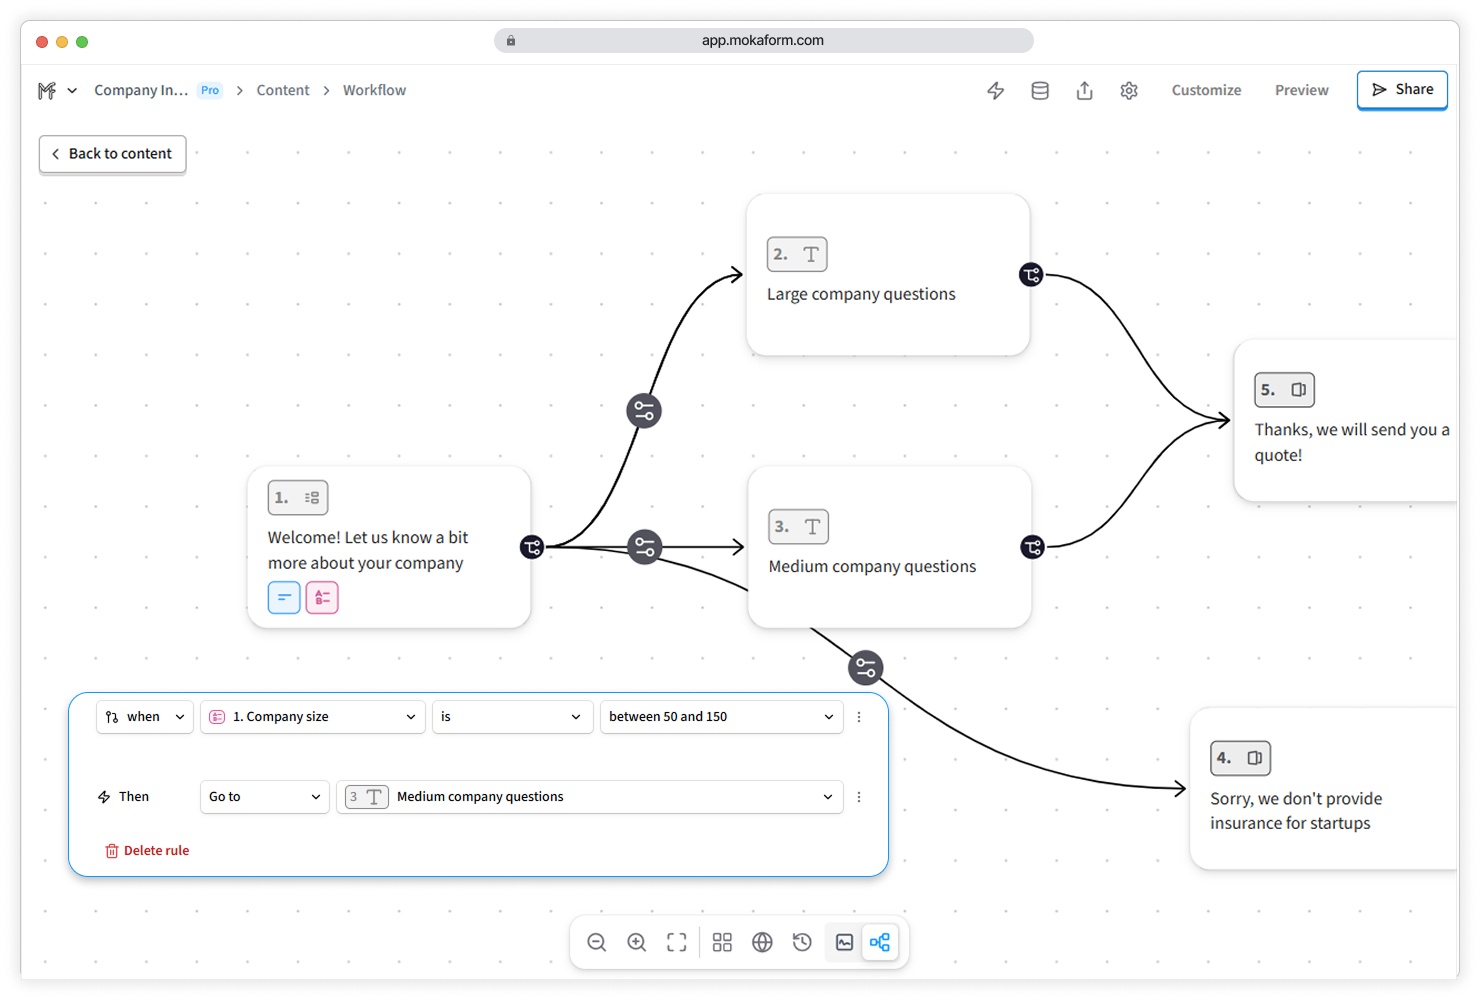Screen dimensions: 1480x1000
Task: Open the database results icon
Action: (x=1040, y=91)
